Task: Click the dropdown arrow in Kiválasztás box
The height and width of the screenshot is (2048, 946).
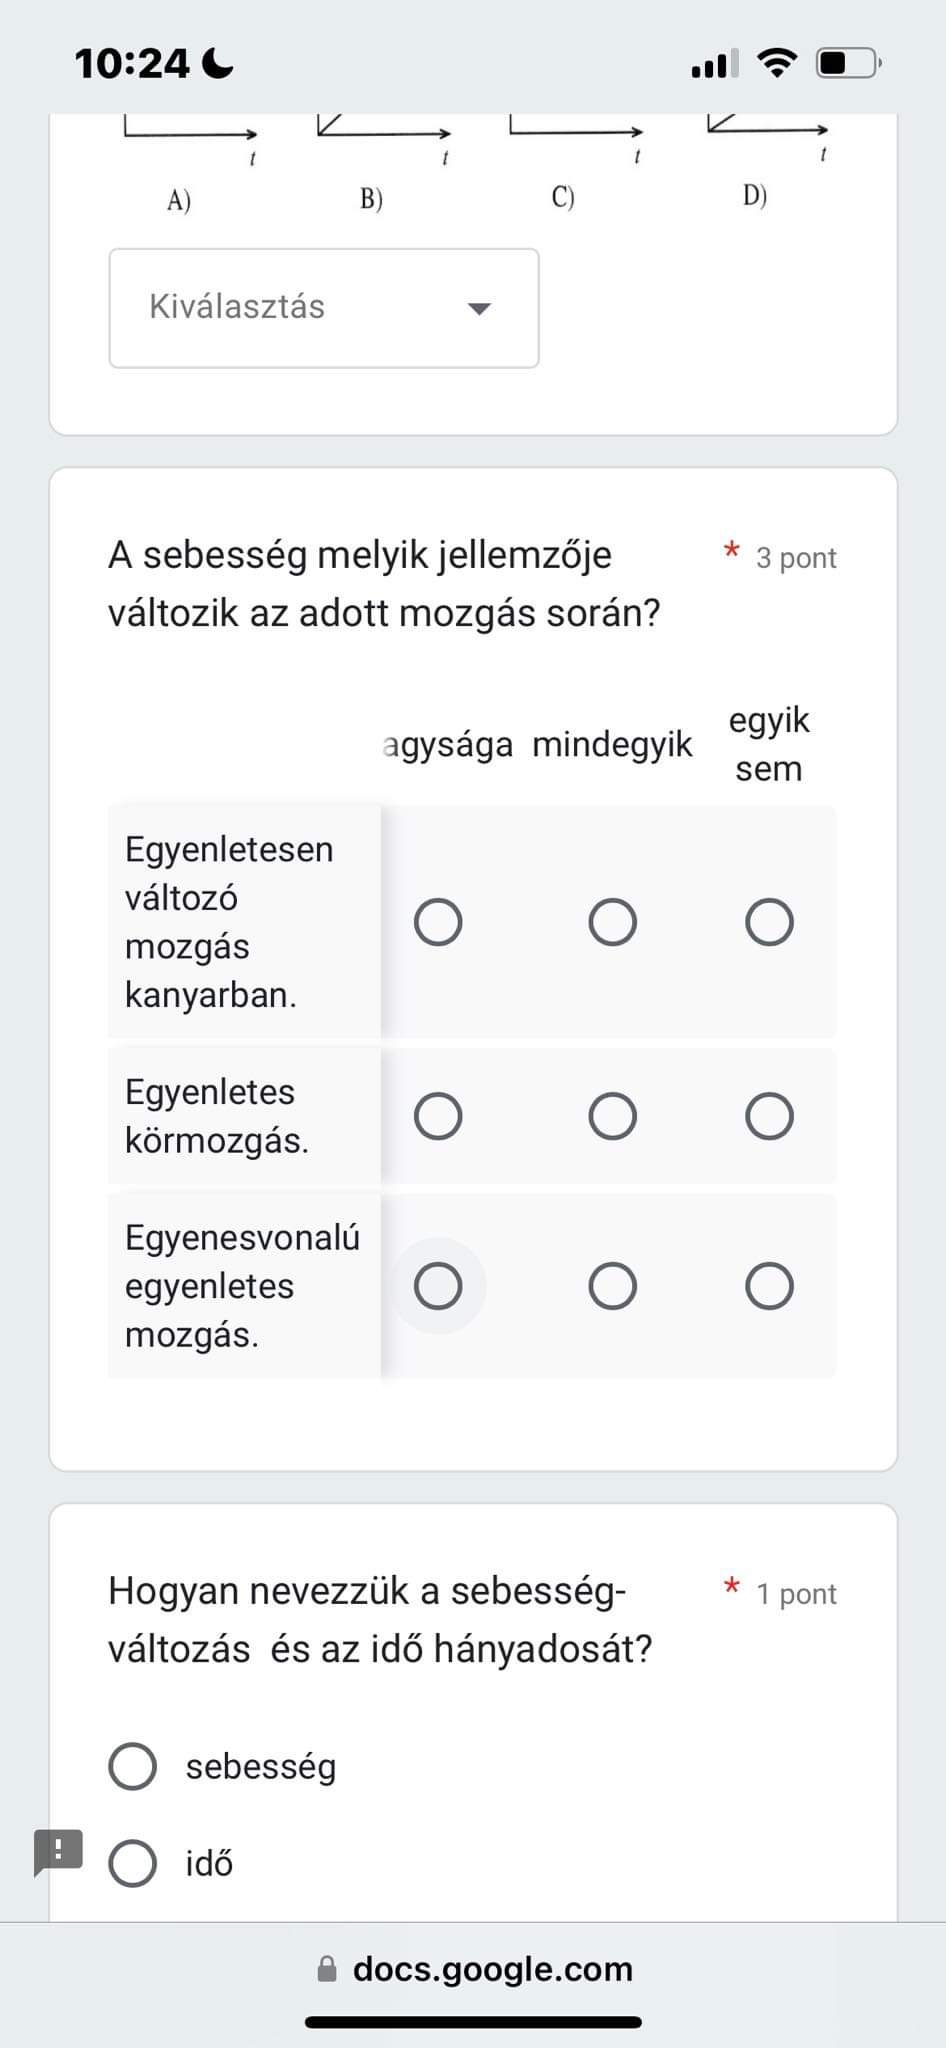Action: pos(480,308)
